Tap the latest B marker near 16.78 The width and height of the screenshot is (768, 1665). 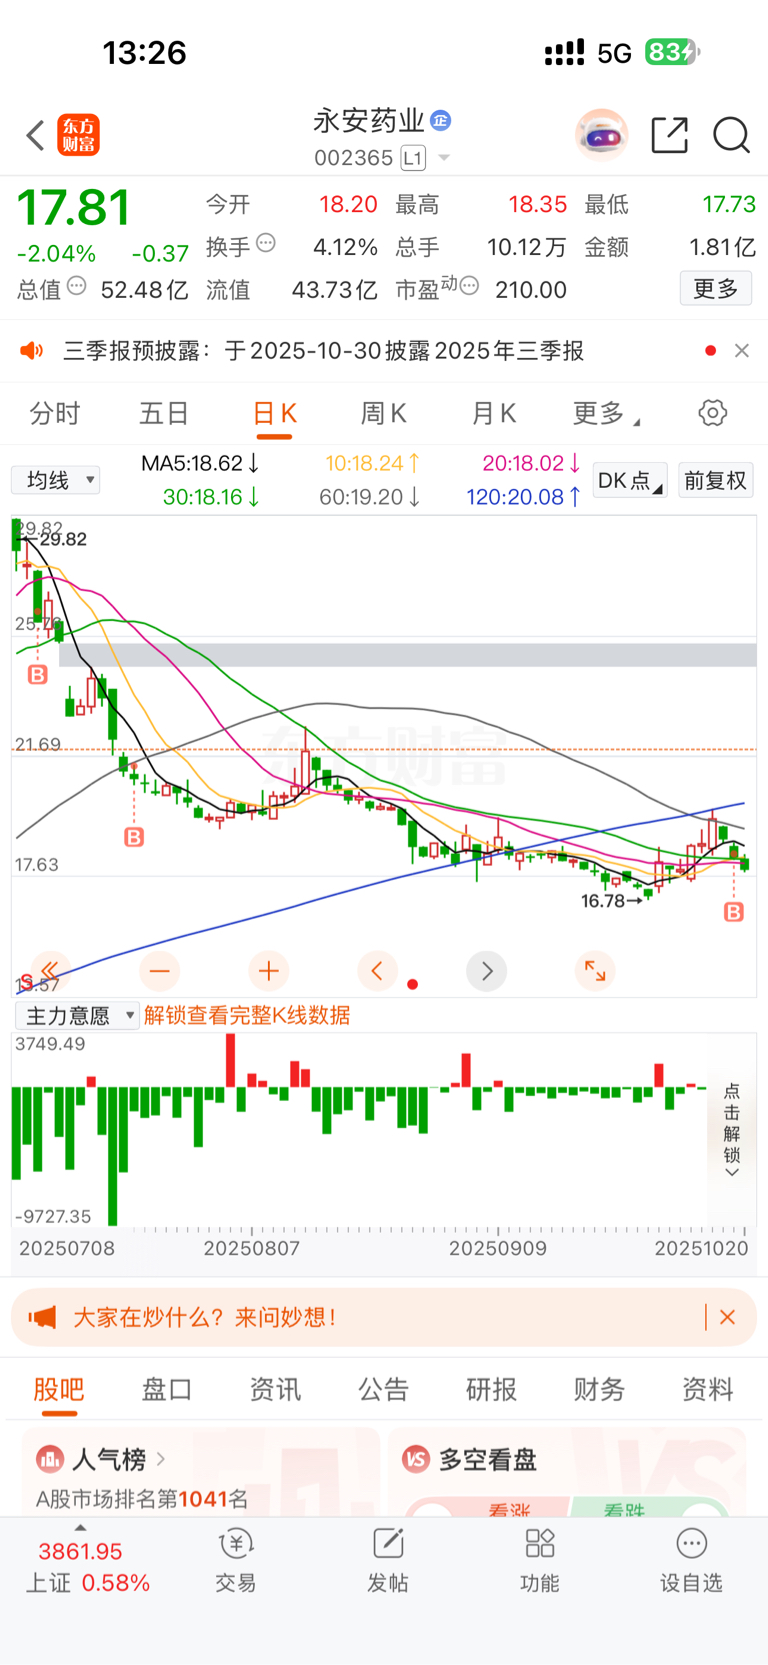(x=734, y=911)
